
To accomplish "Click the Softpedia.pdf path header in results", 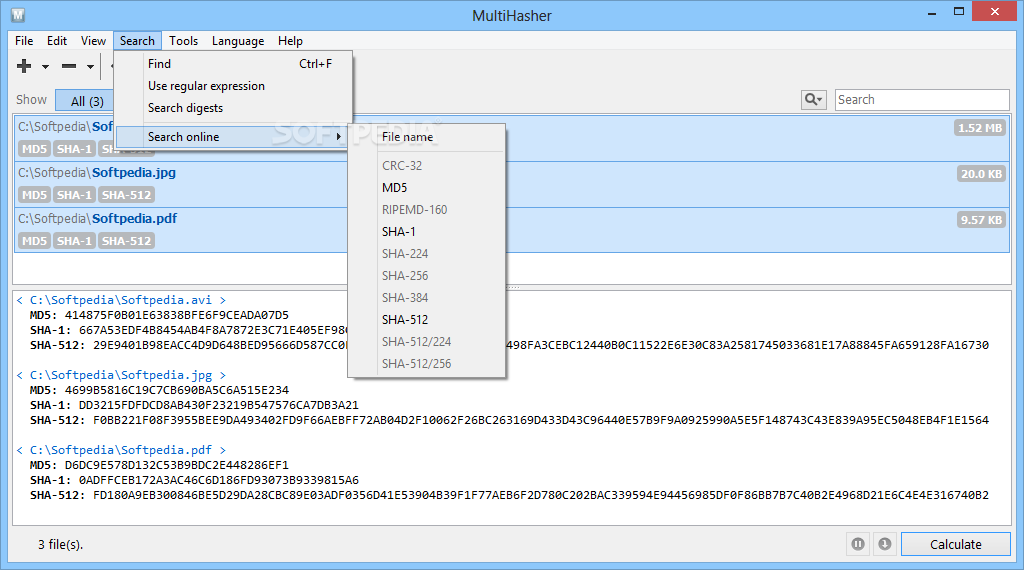I will click(x=121, y=451).
